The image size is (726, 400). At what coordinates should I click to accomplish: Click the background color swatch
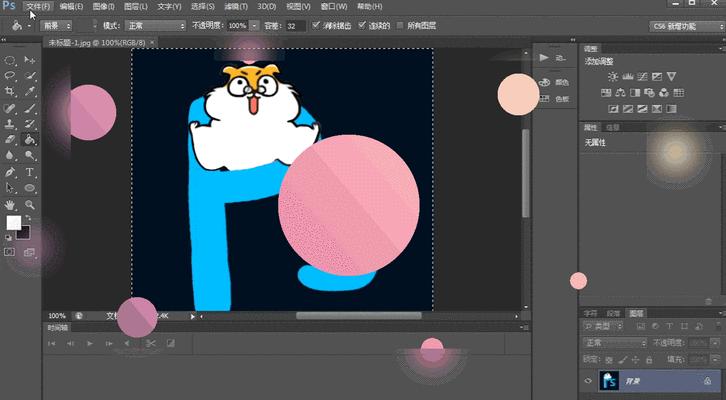[x=25, y=235]
